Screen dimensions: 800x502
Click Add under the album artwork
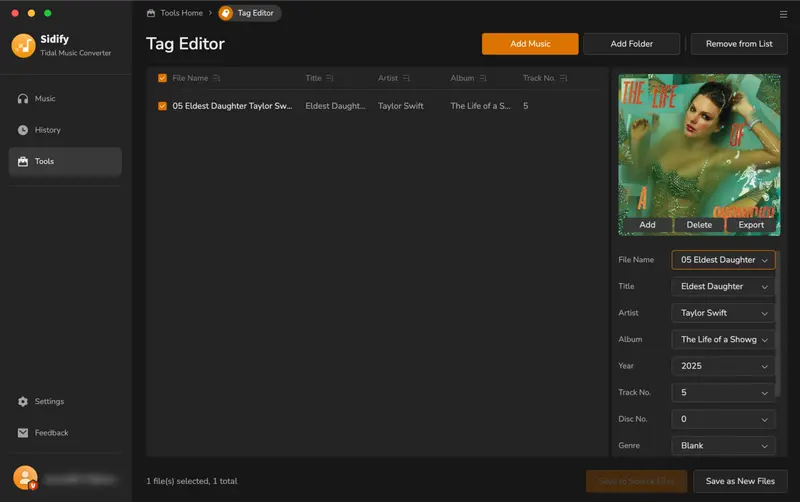647,224
